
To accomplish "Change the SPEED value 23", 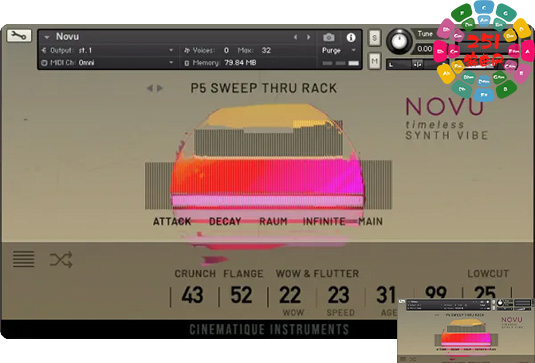I will pyautogui.click(x=338, y=295).
